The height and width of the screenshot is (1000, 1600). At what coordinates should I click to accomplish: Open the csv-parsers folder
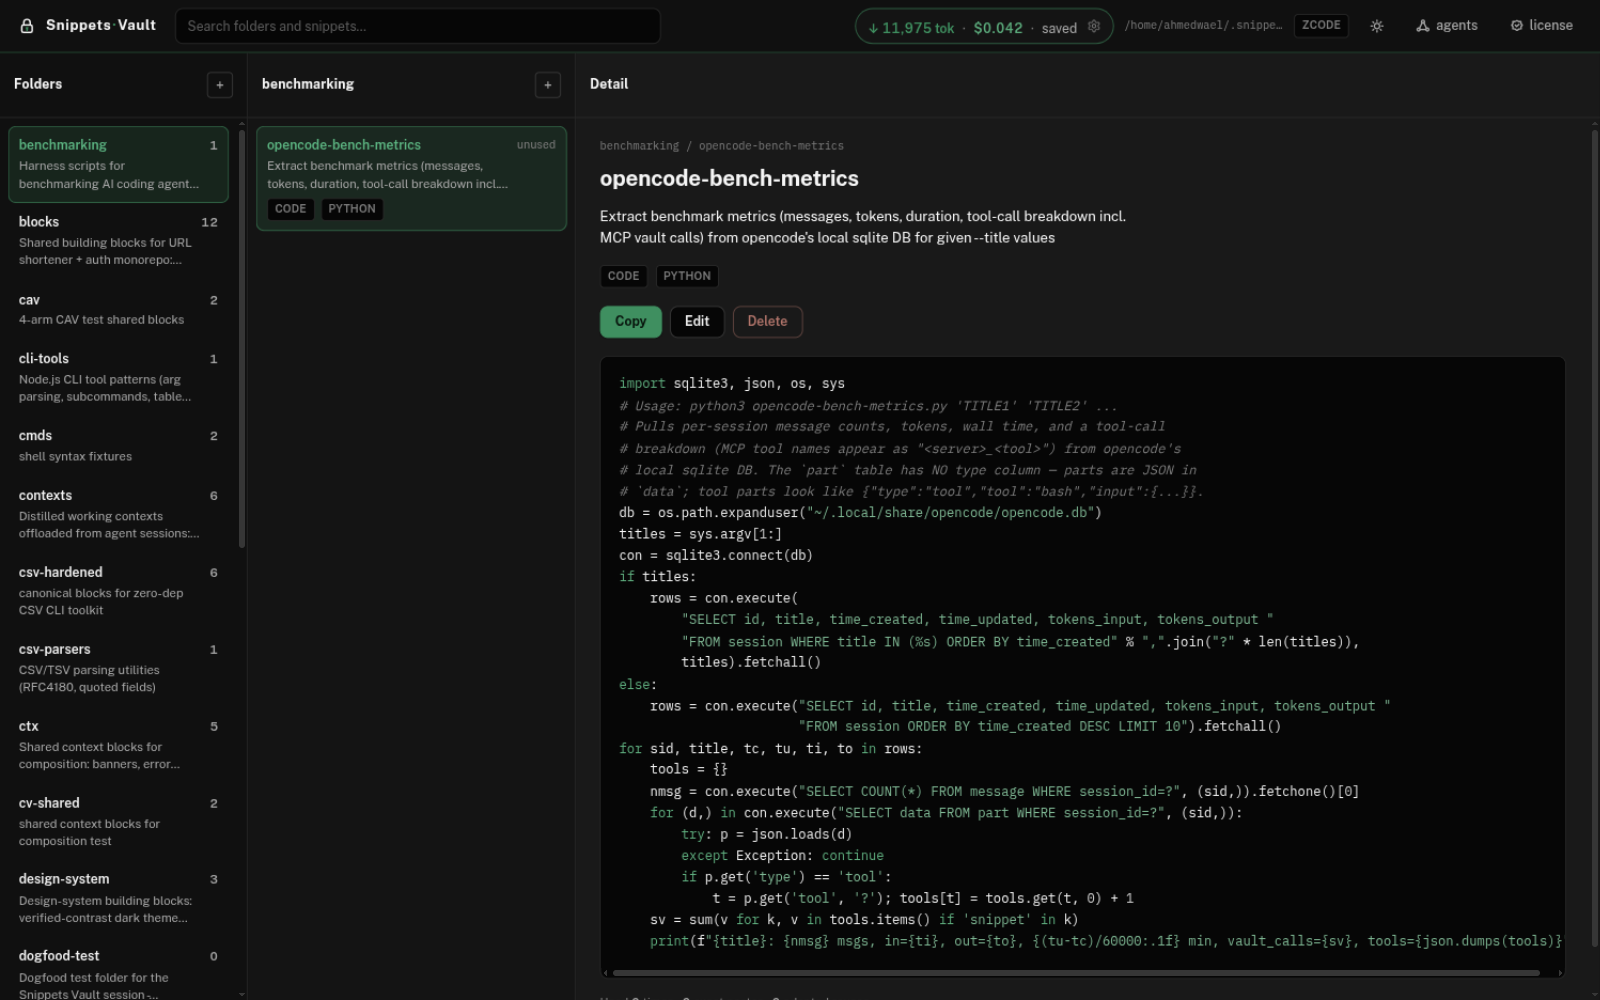pyautogui.click(x=118, y=667)
